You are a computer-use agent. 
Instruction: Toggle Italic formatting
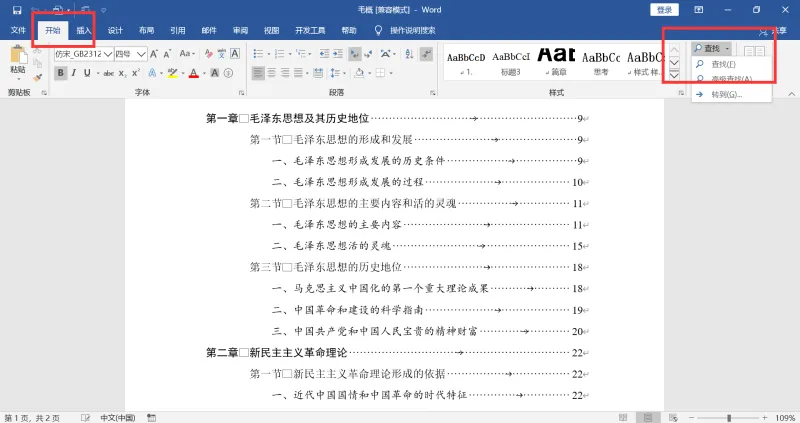pos(74,73)
